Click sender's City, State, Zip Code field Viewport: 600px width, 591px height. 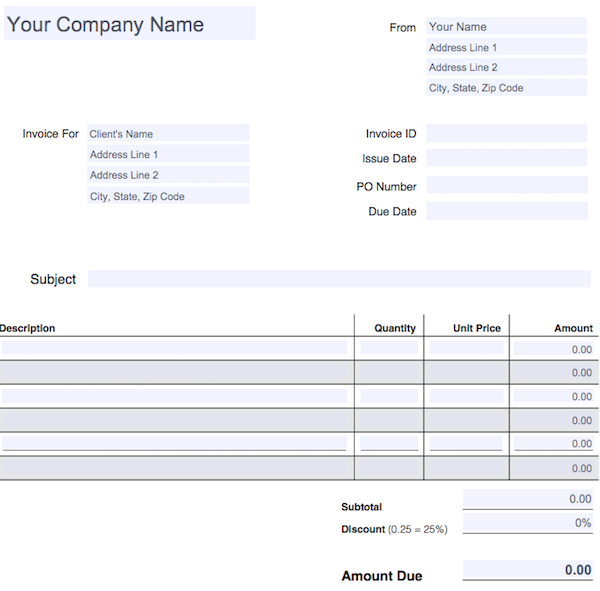[x=506, y=88]
